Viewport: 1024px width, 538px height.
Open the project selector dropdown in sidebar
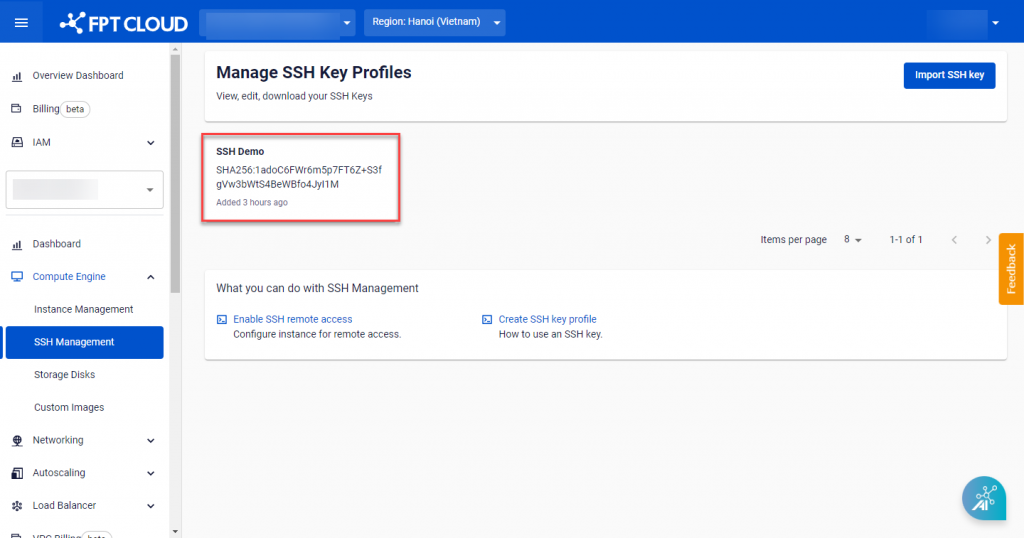pyautogui.click(x=85, y=189)
